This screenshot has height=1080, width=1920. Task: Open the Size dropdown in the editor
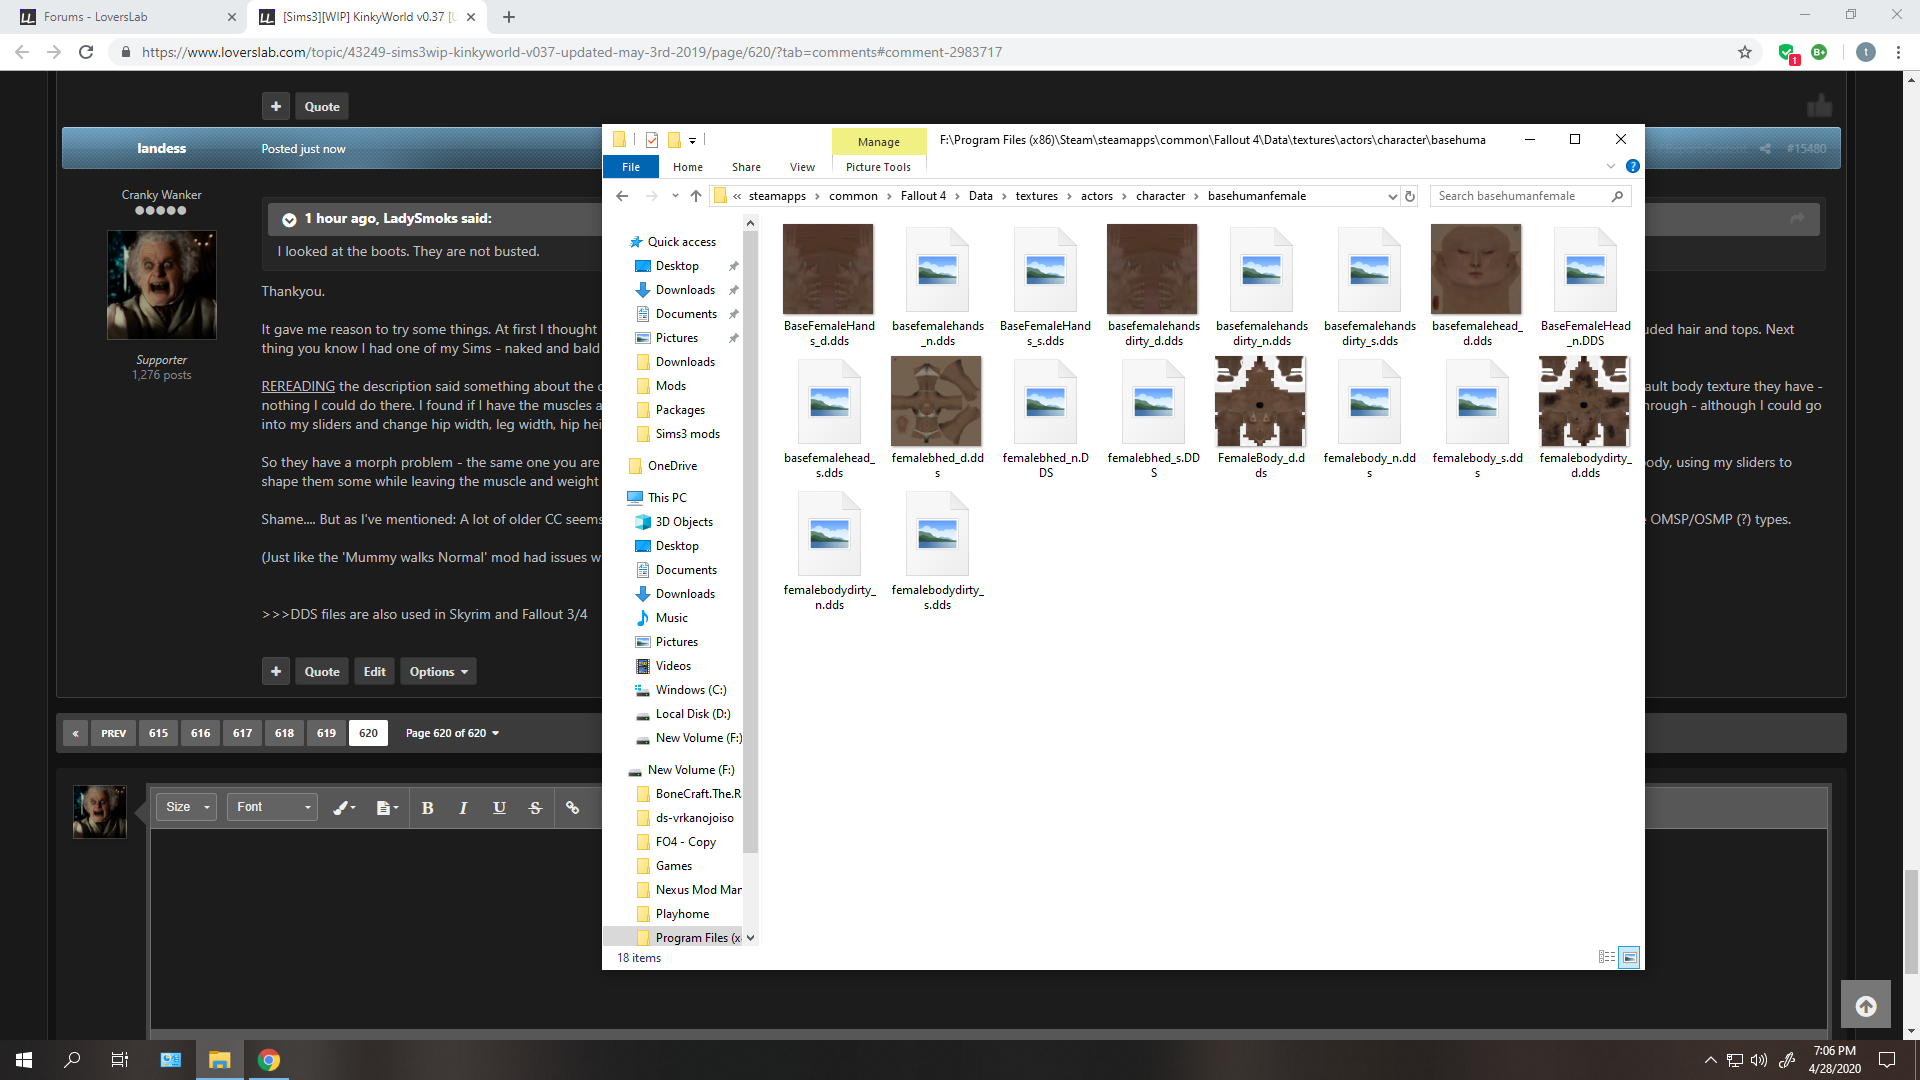[x=187, y=807]
